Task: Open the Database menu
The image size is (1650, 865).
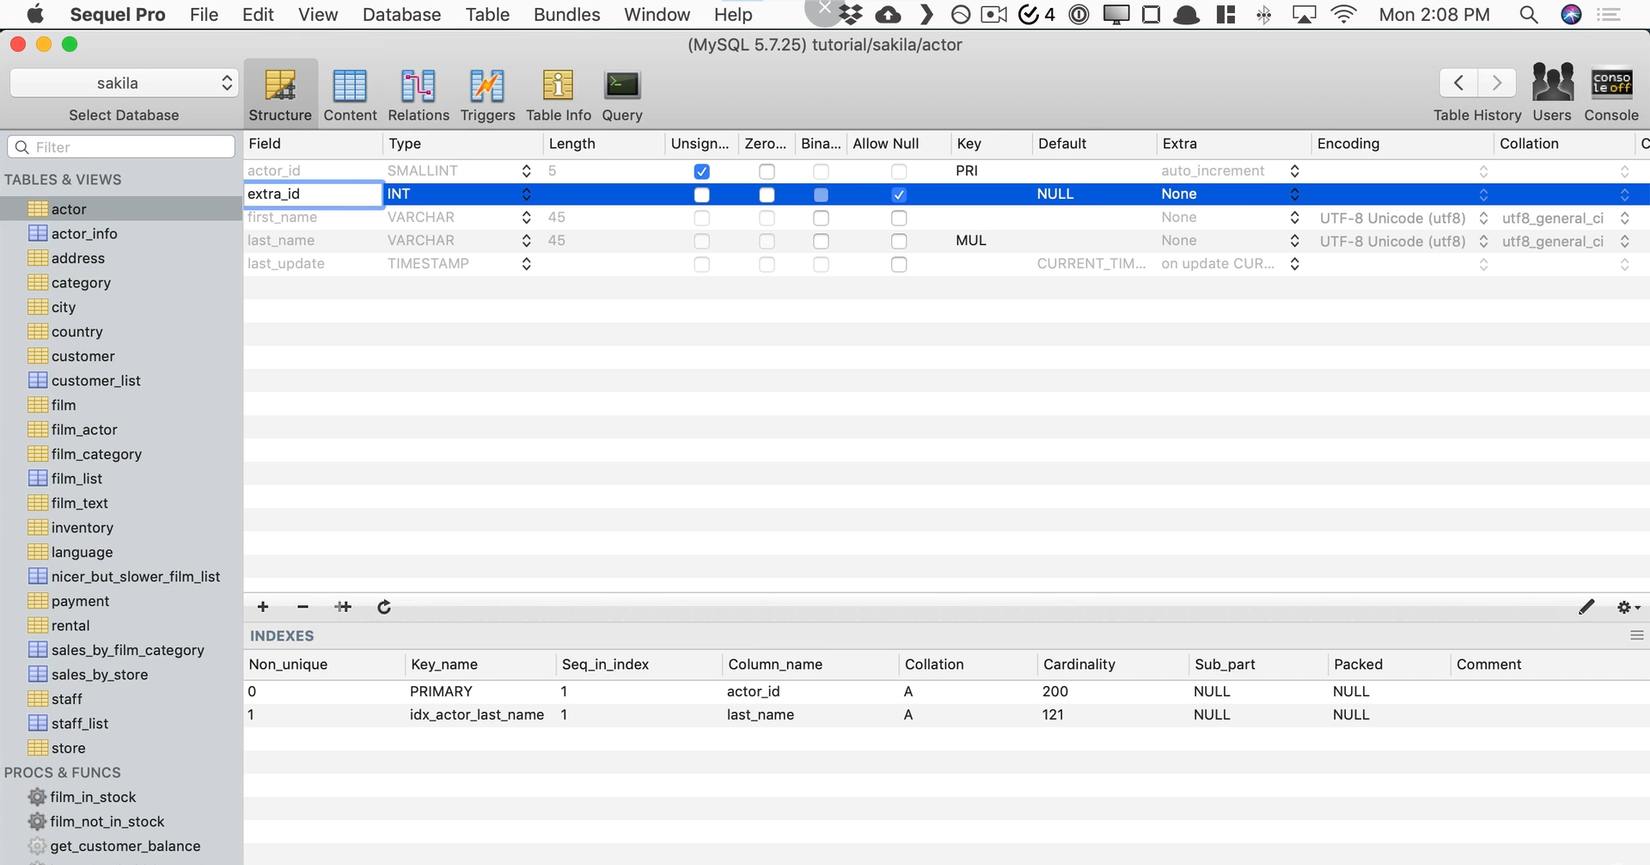Action: (x=401, y=15)
